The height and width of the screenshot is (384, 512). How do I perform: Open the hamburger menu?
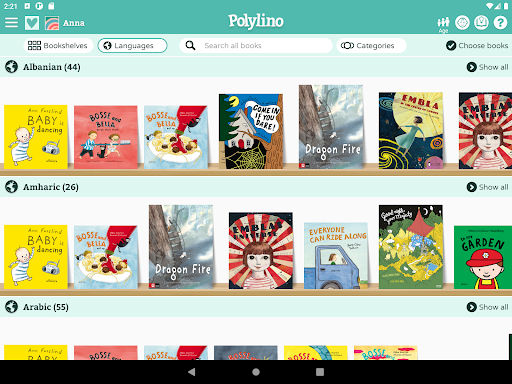[x=11, y=23]
